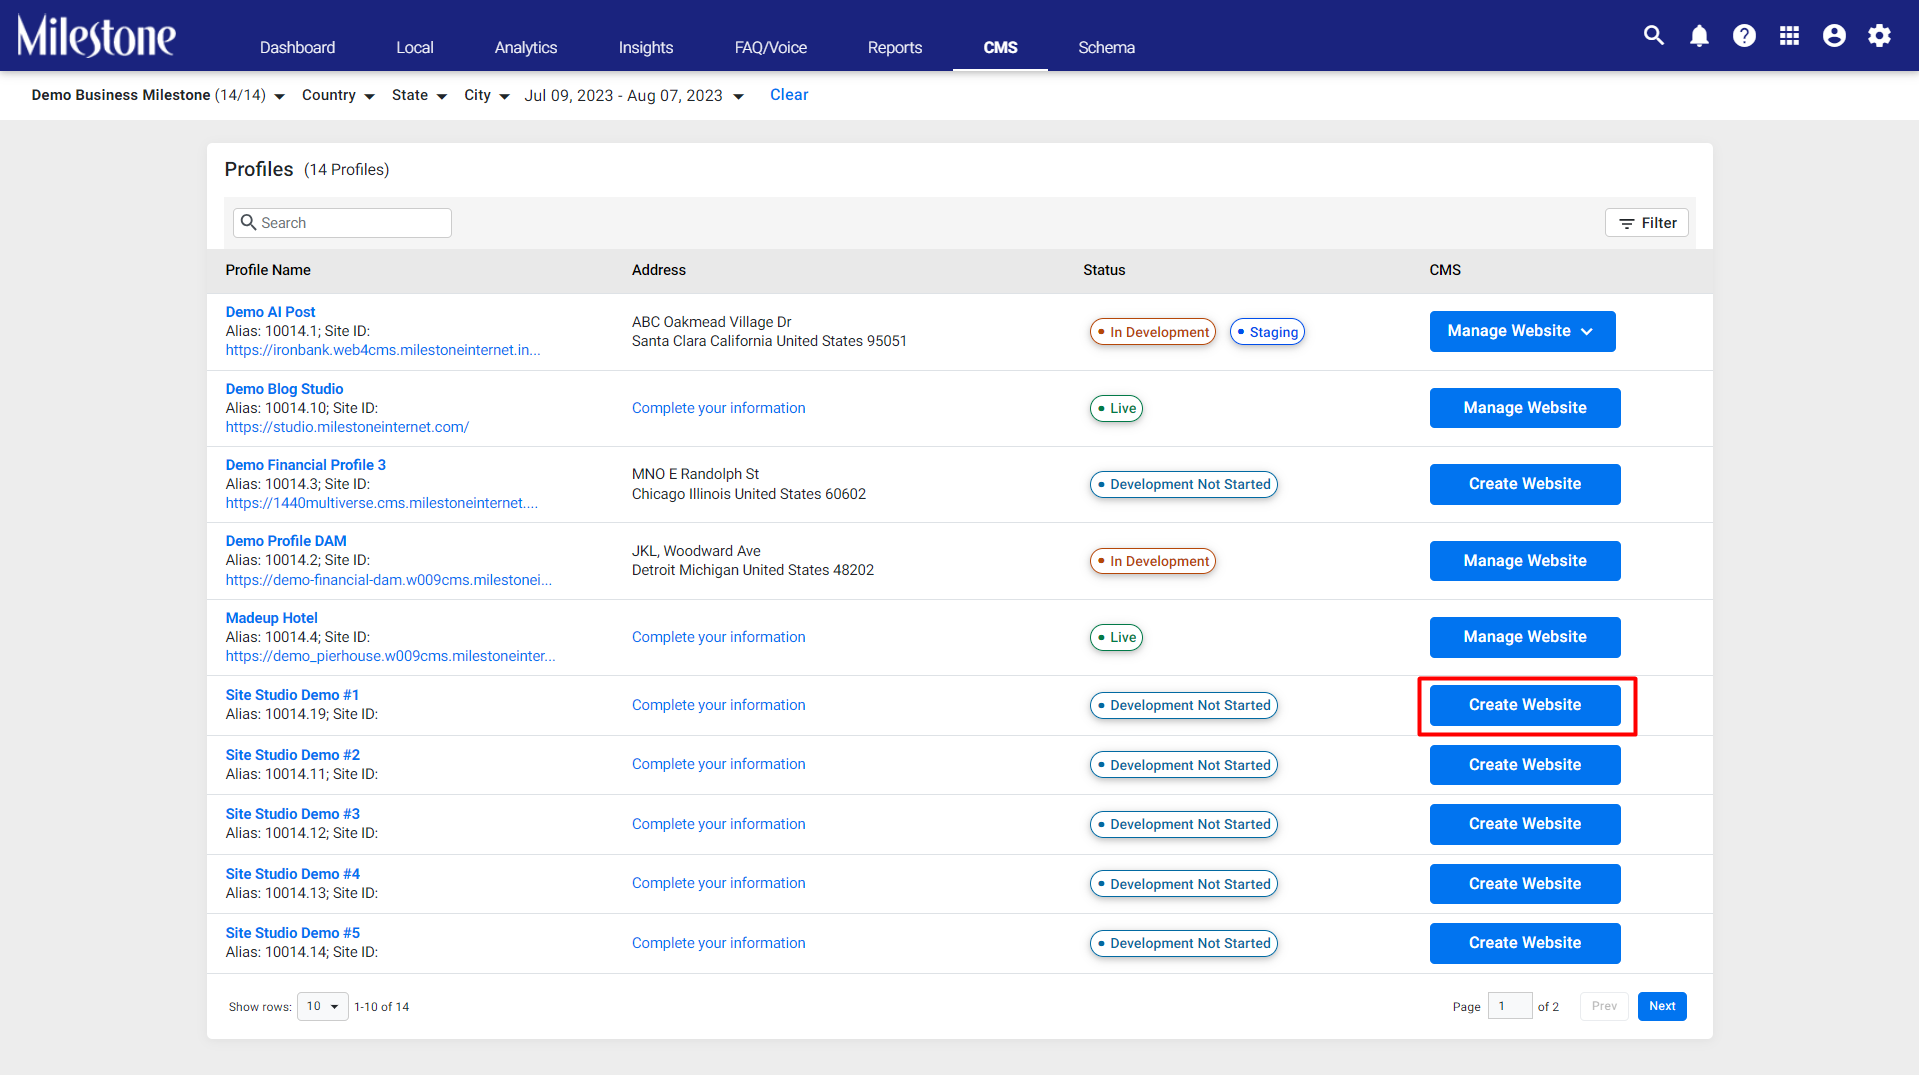Expand the City filter dropdown

tap(487, 95)
